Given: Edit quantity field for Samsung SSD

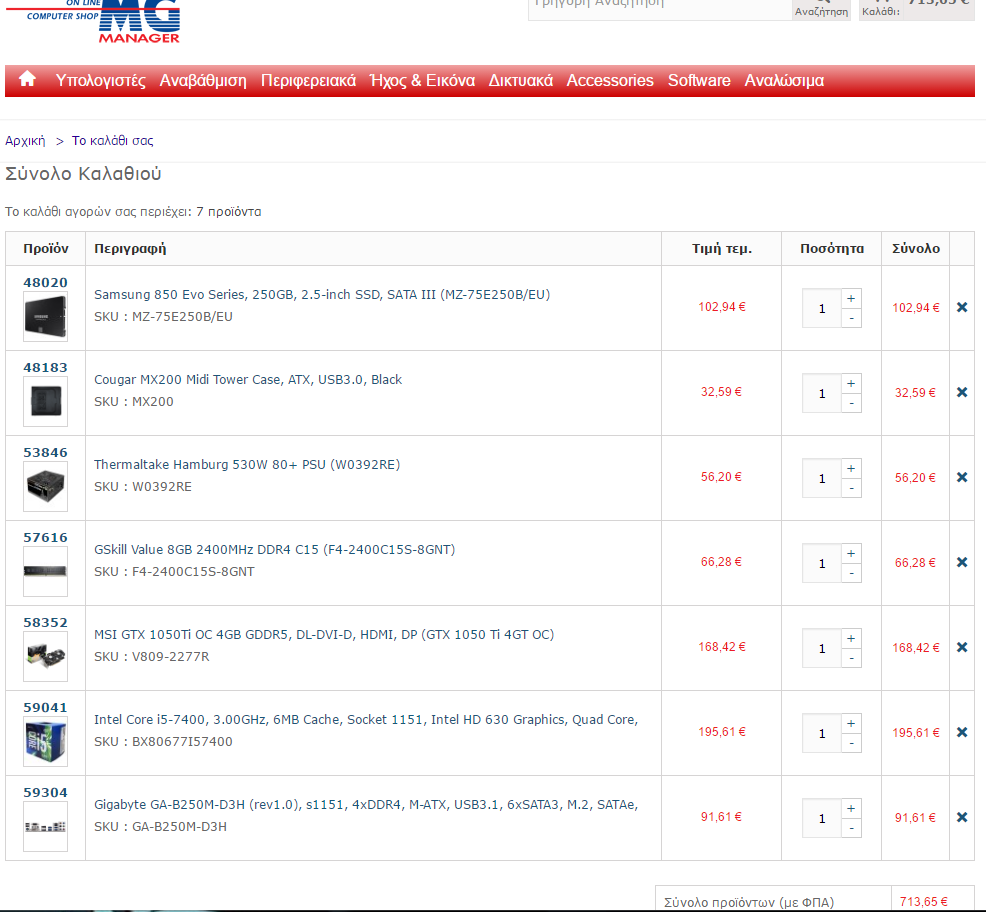Looking at the screenshot, I should (822, 308).
